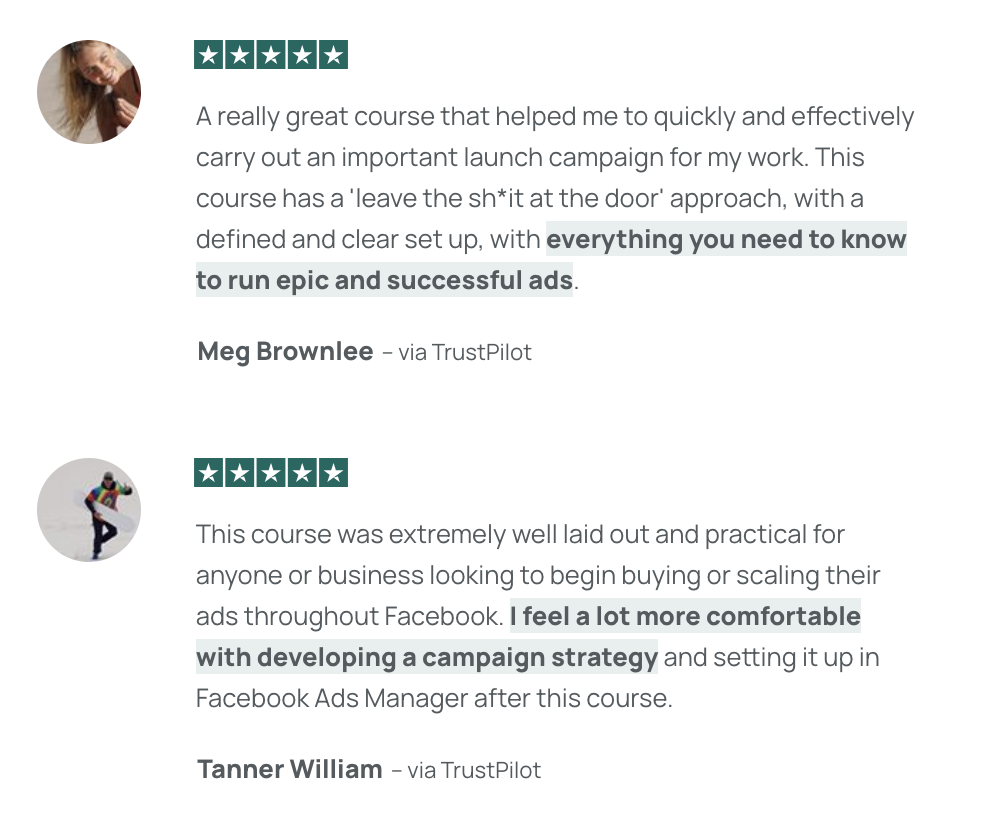Image resolution: width=982 pixels, height=832 pixels.
Task: Click fifth star in Meg Brownlee's rating
Action: tap(333, 55)
